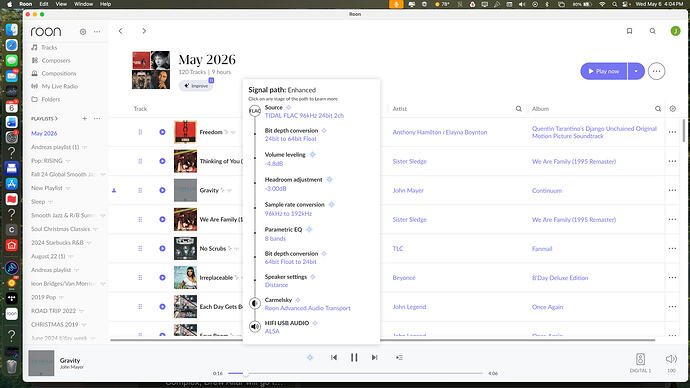Go forward with the right arrow
This screenshot has width=690, height=388.
[144, 31]
